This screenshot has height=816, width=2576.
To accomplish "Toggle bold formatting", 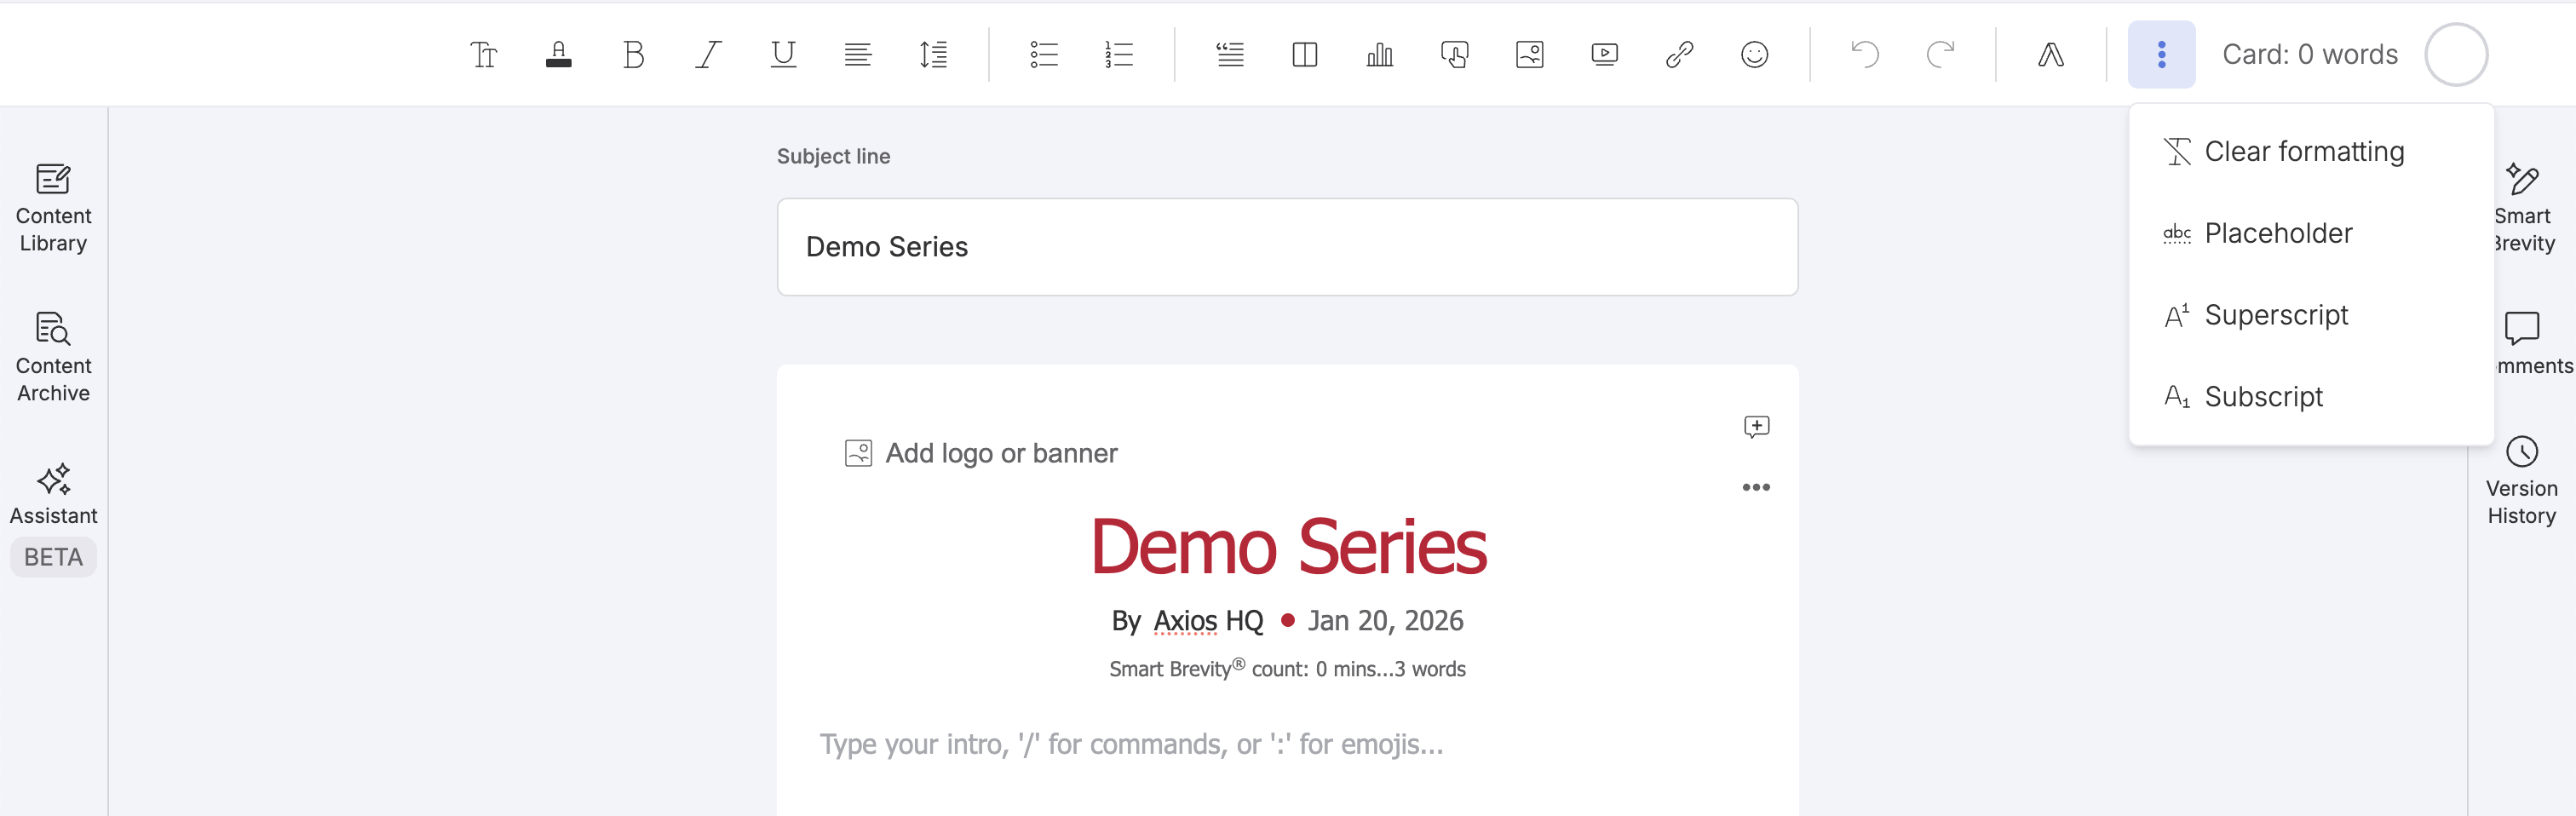I will pyautogui.click(x=633, y=54).
